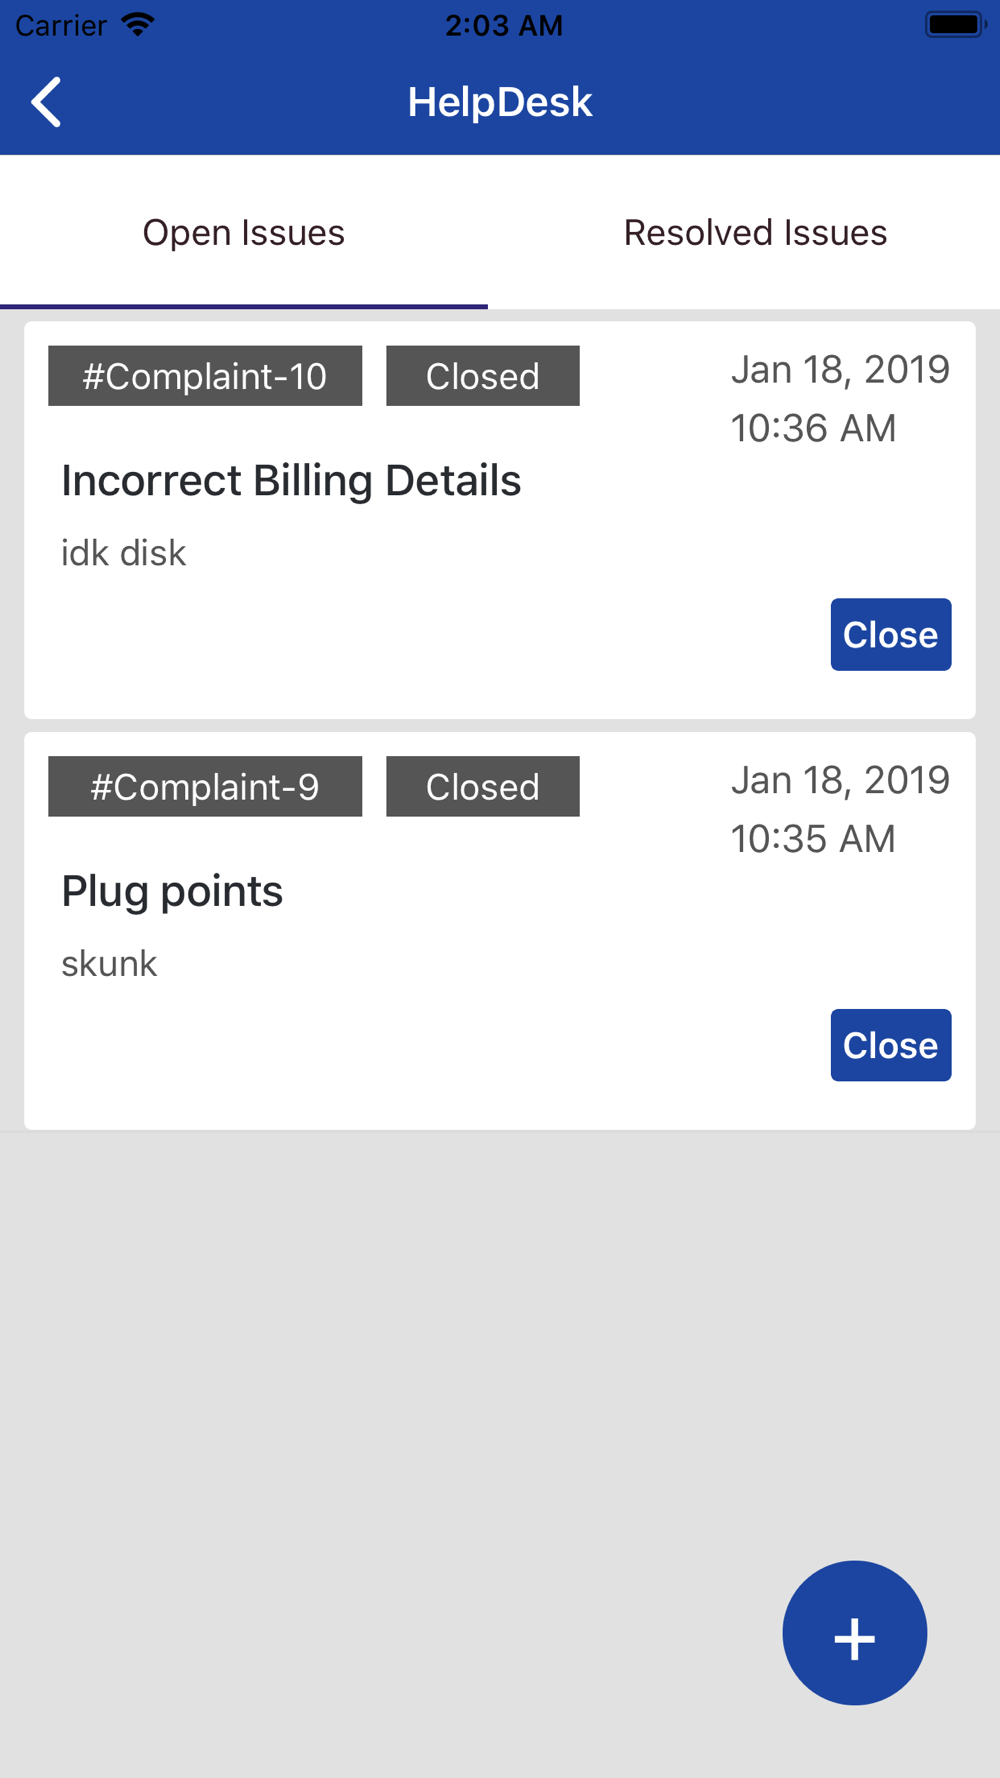Close the Incorrect Billing Details complaint
The image size is (1000, 1778).
[x=890, y=634]
